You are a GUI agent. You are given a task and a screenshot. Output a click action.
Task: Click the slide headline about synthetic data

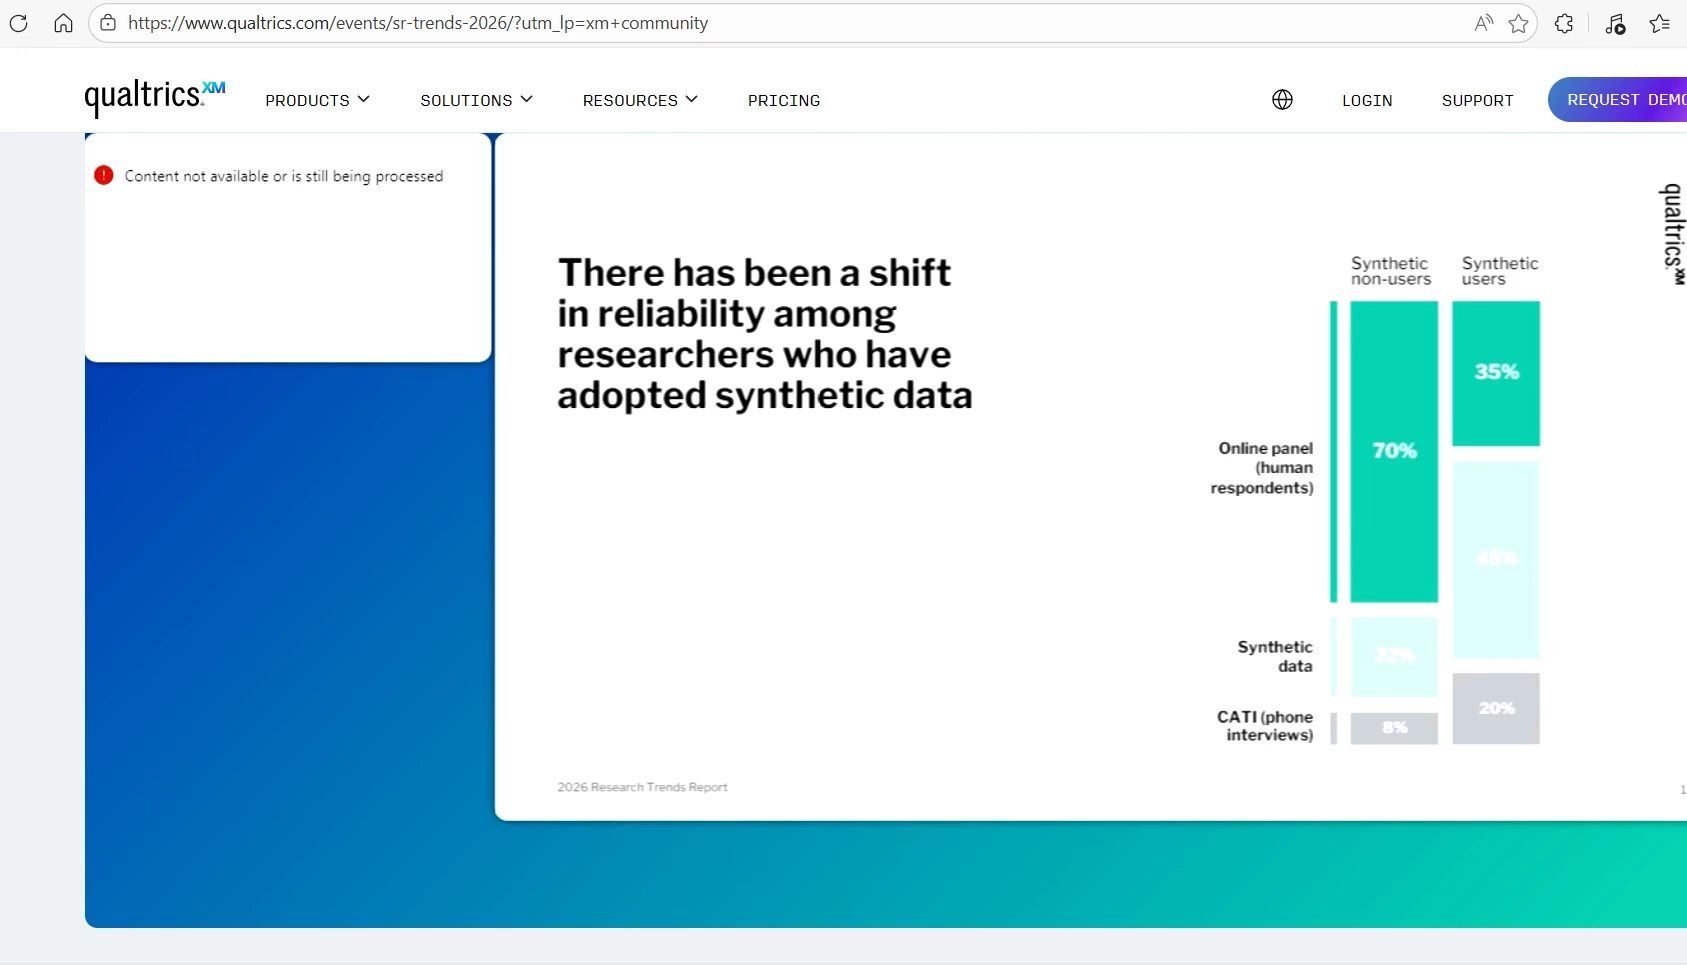tap(764, 333)
